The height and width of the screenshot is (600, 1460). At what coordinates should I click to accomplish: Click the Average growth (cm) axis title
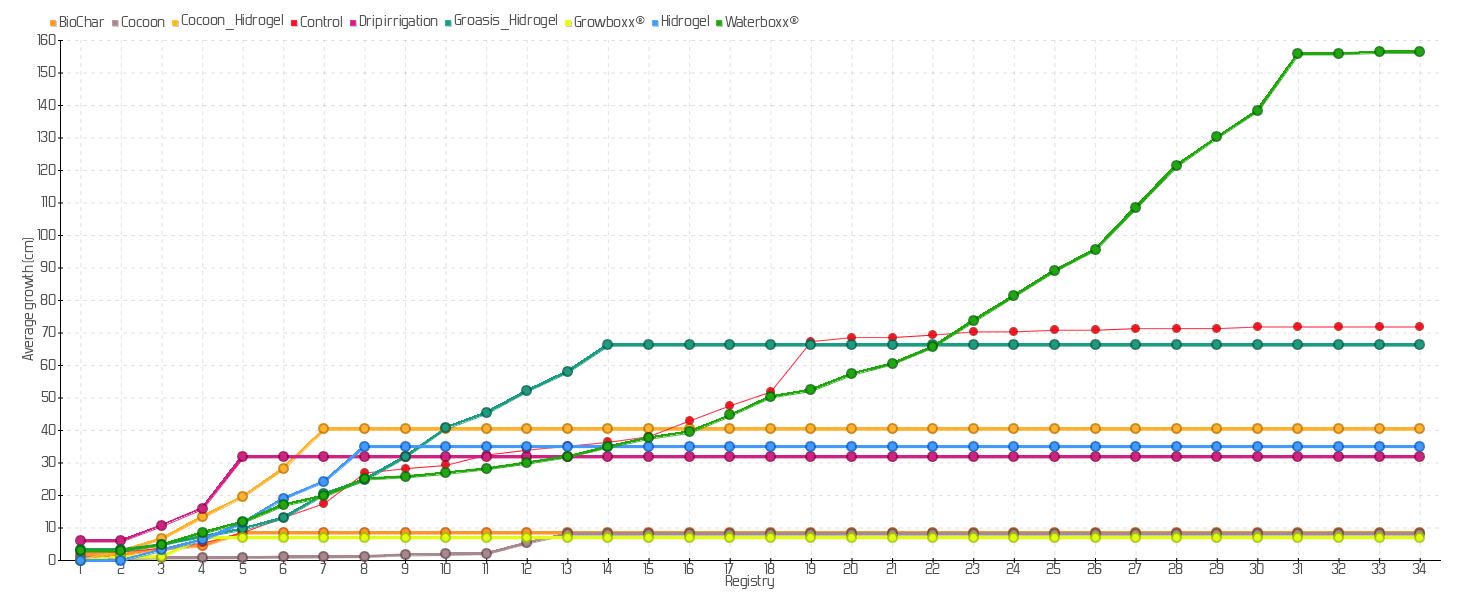click(x=28, y=299)
